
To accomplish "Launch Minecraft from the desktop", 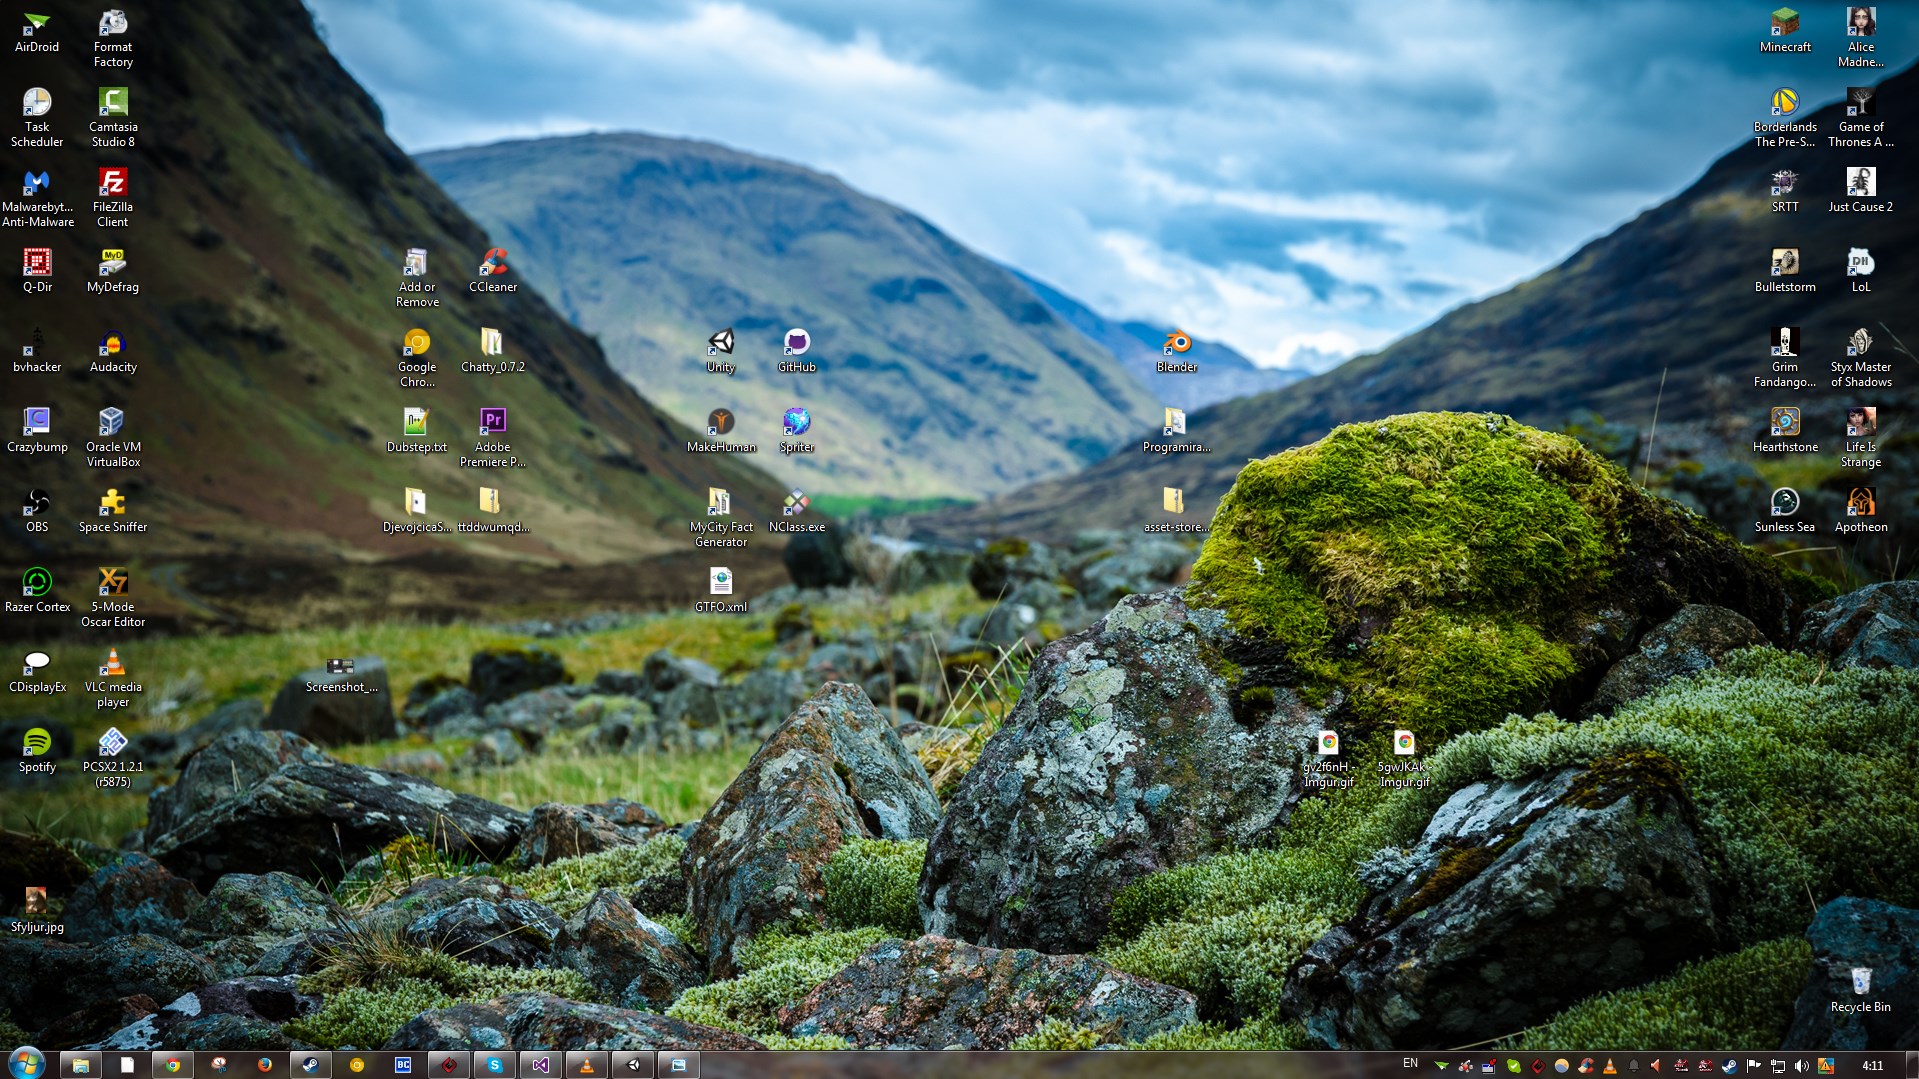I will tap(1785, 31).
